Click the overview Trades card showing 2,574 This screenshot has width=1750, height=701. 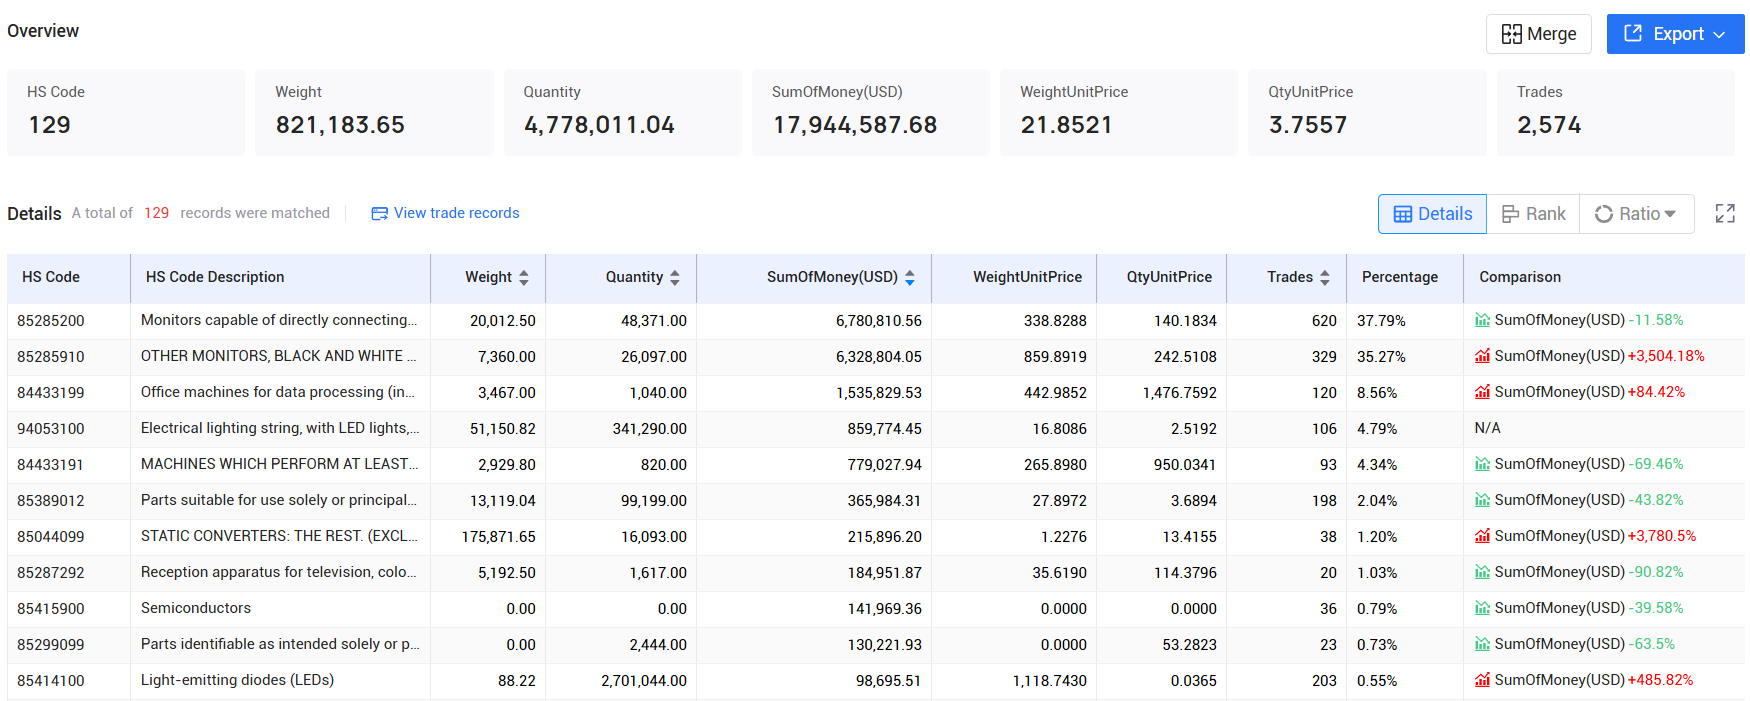[x=1615, y=112]
